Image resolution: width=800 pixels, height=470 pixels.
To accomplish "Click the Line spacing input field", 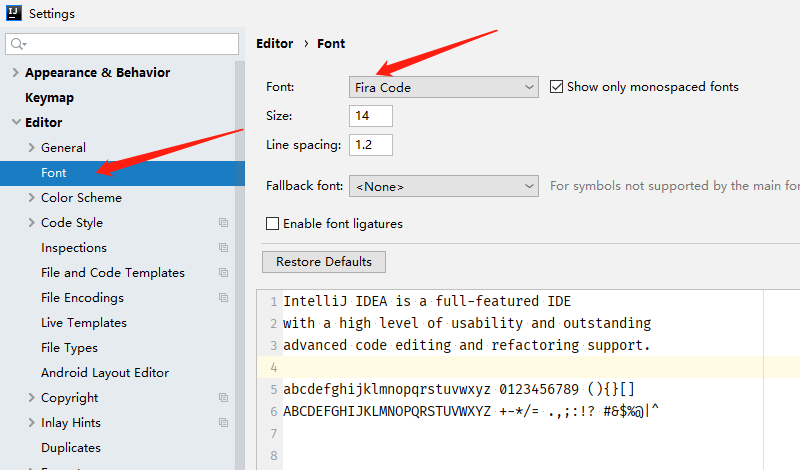I will [x=371, y=145].
